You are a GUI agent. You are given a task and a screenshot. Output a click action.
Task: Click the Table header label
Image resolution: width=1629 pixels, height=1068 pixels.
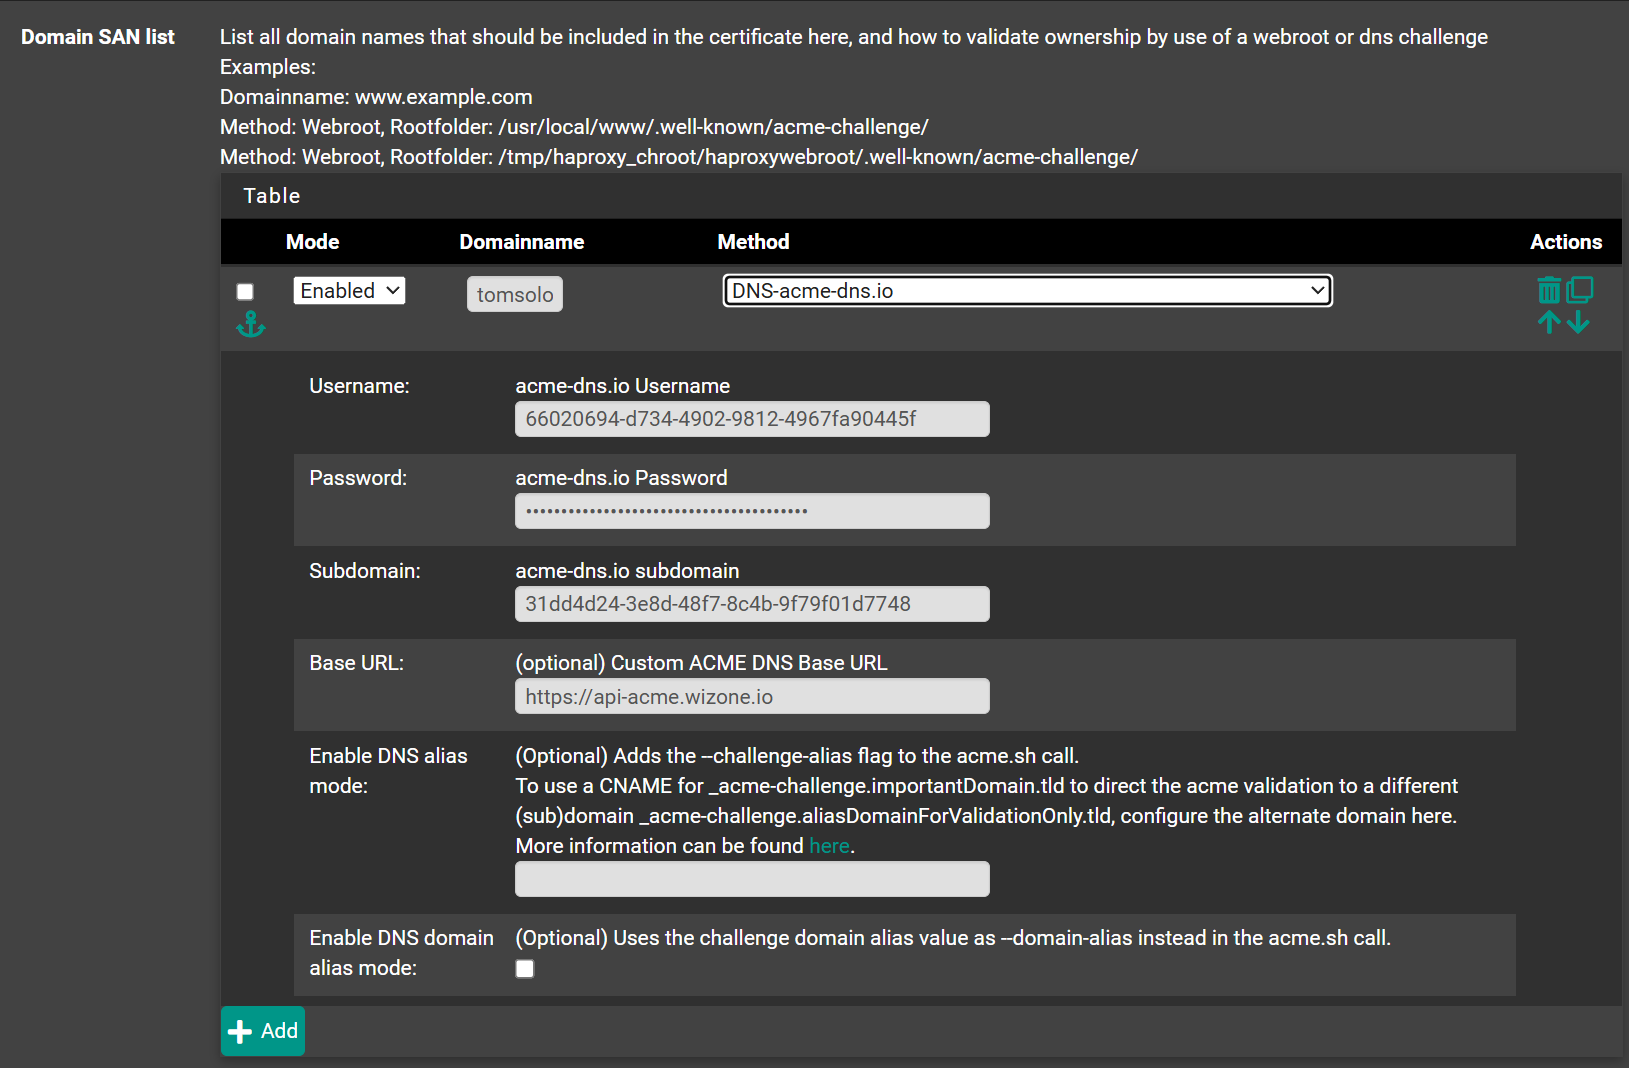pos(271,195)
